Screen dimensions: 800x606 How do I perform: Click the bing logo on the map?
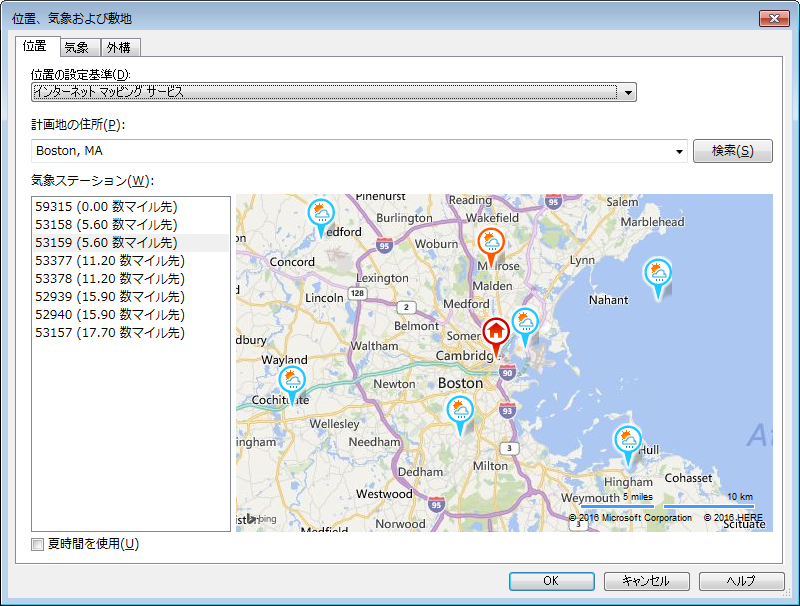[x=262, y=519]
